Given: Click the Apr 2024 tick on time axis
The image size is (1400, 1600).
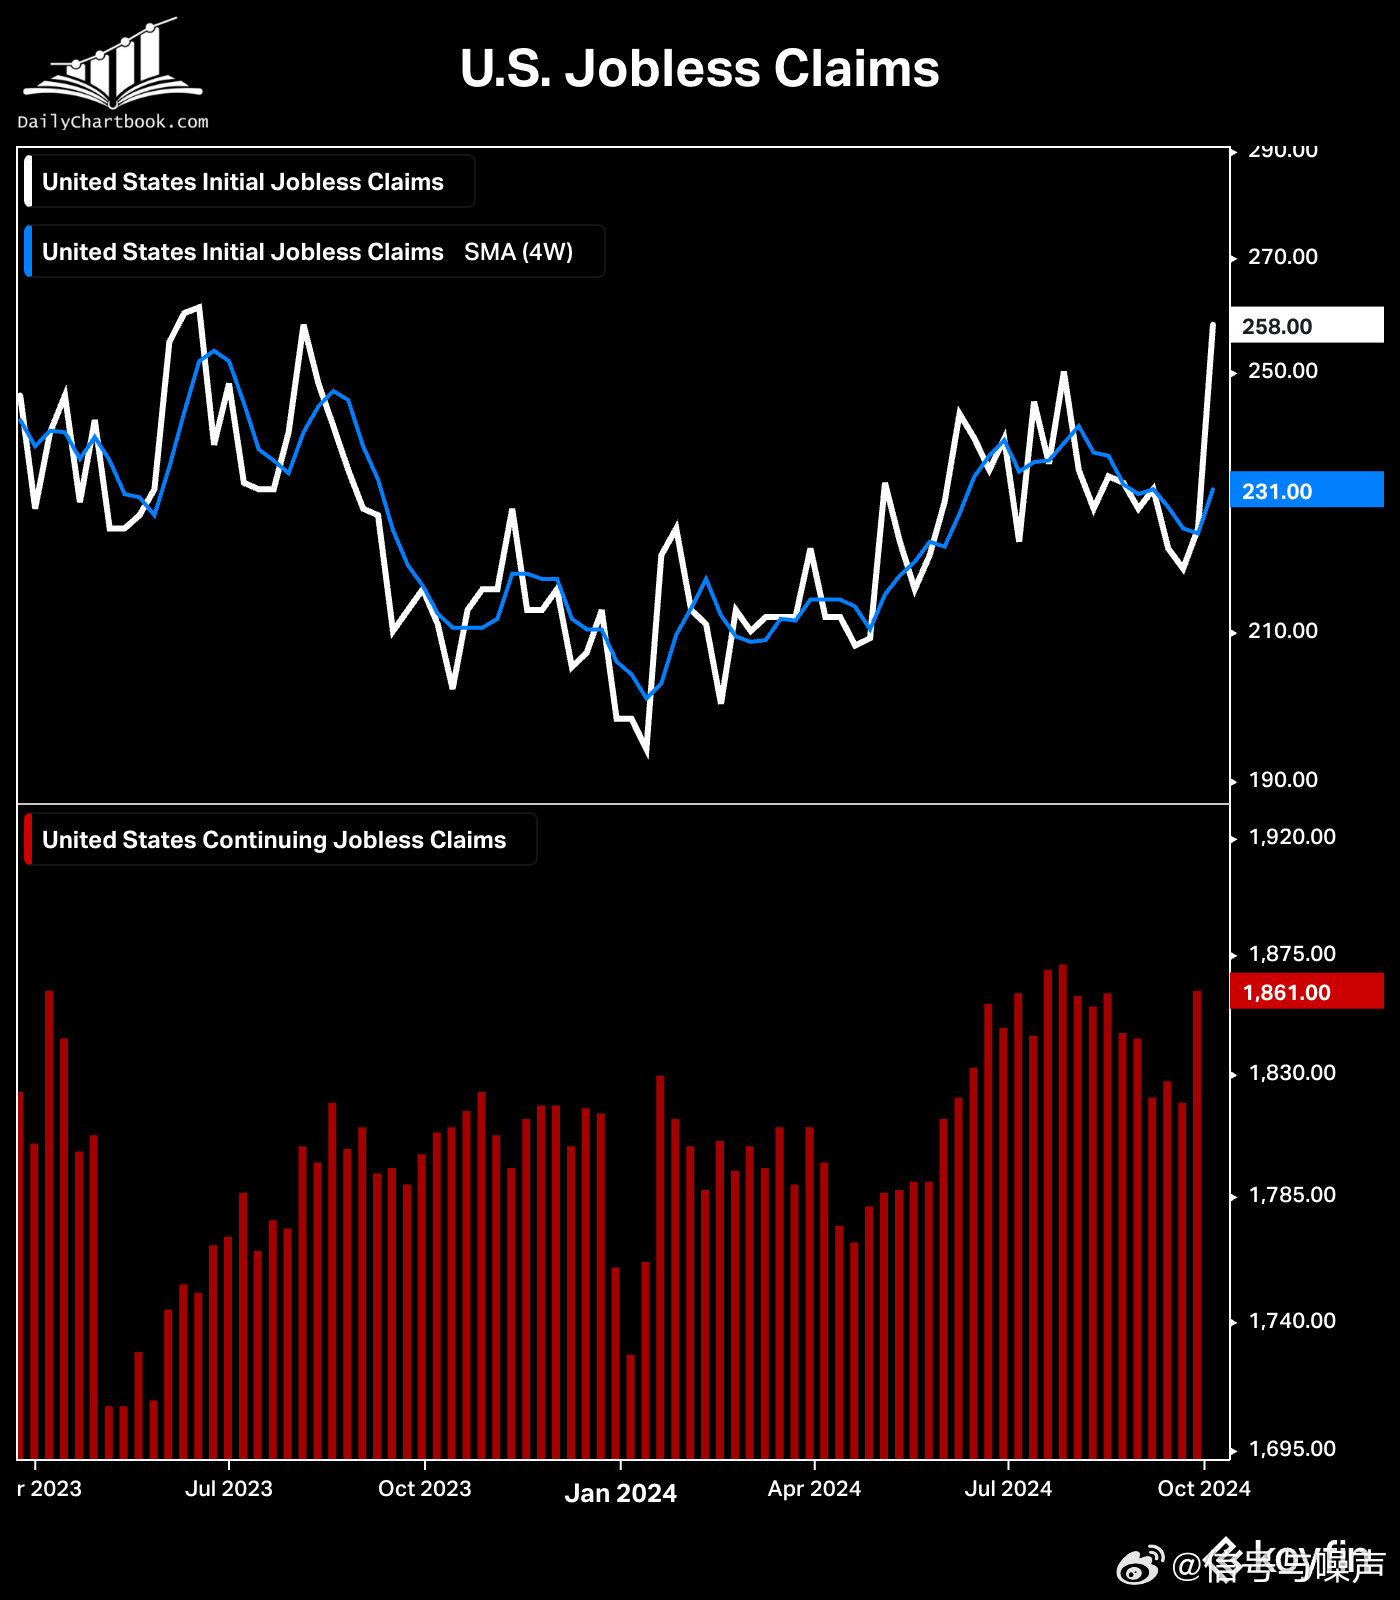Looking at the screenshot, I should 814,1488.
